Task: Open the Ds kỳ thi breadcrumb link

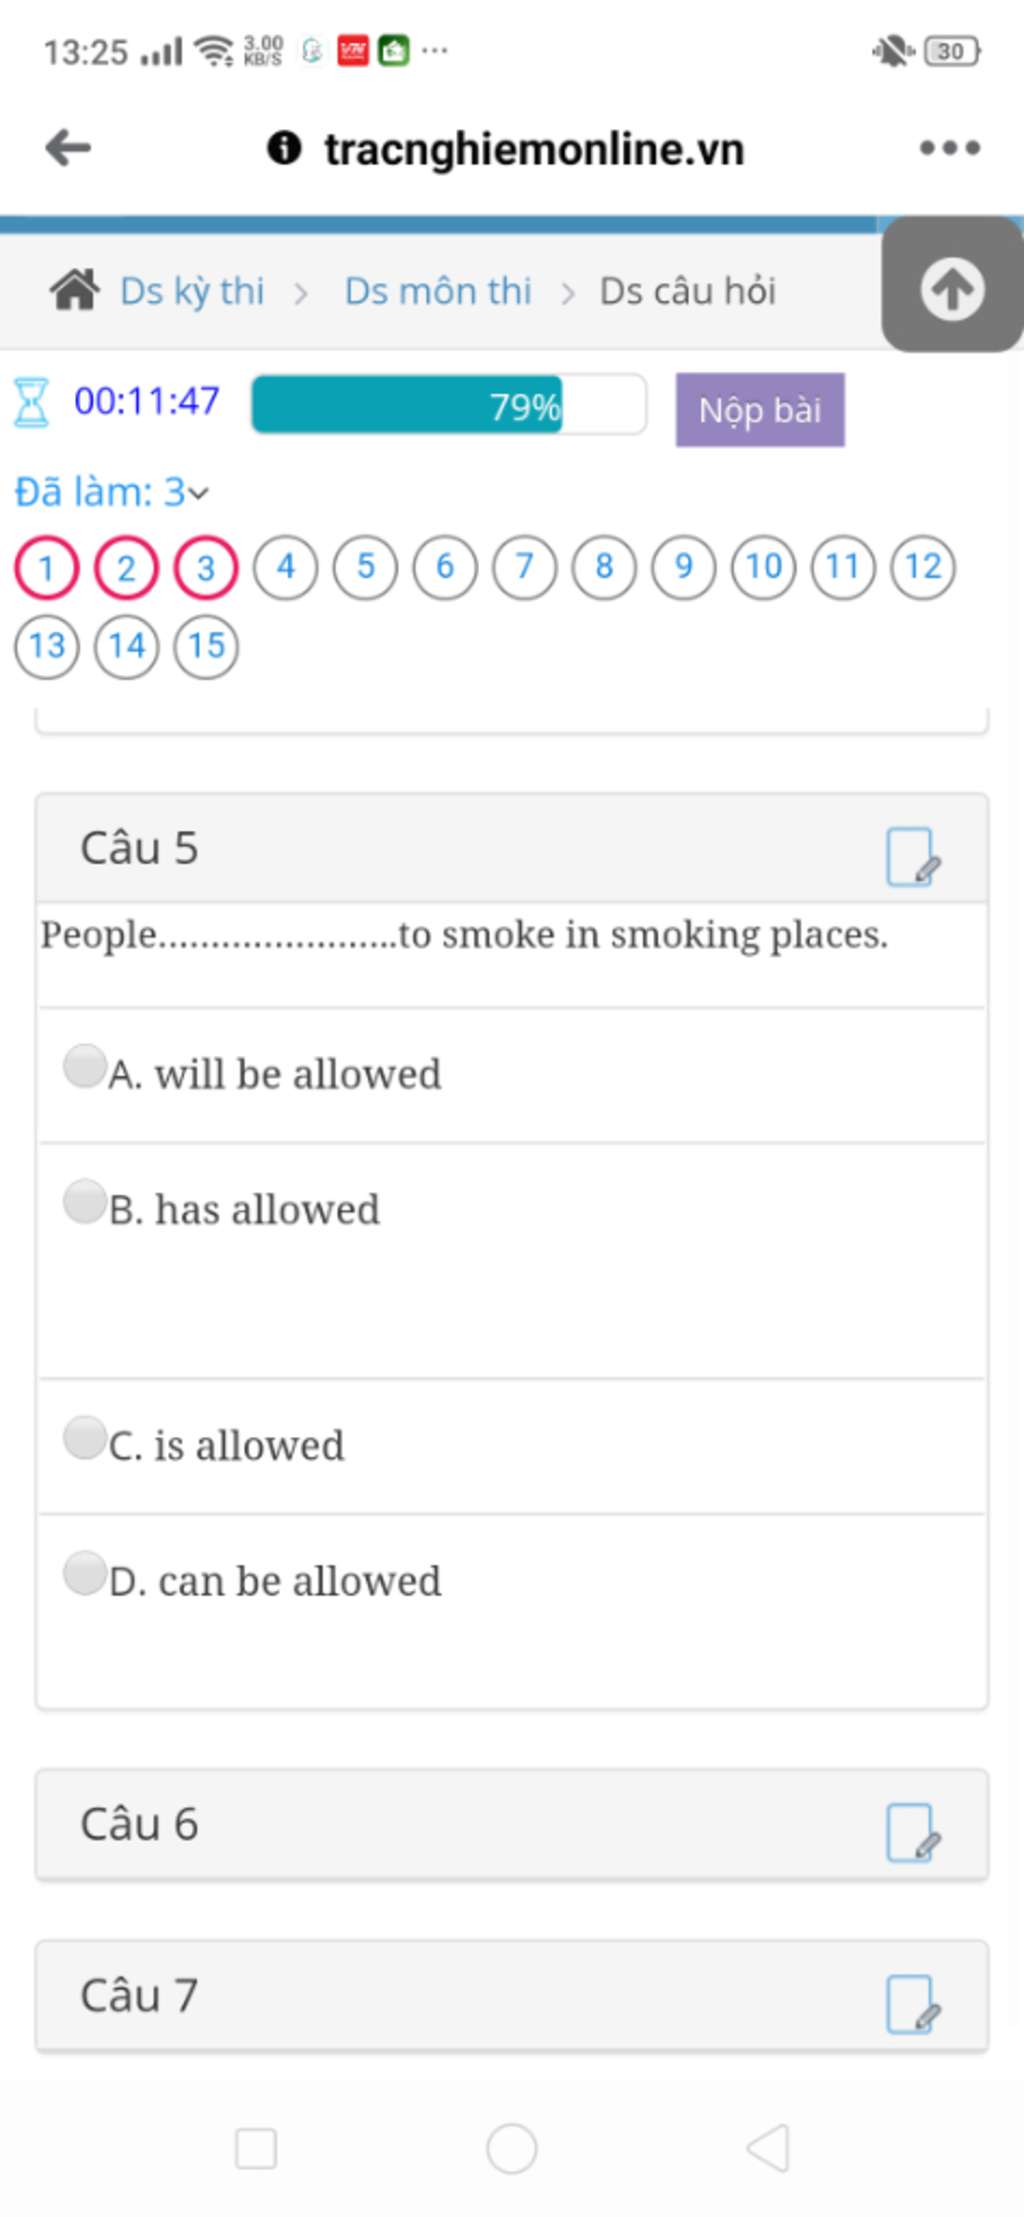Action: (x=192, y=291)
